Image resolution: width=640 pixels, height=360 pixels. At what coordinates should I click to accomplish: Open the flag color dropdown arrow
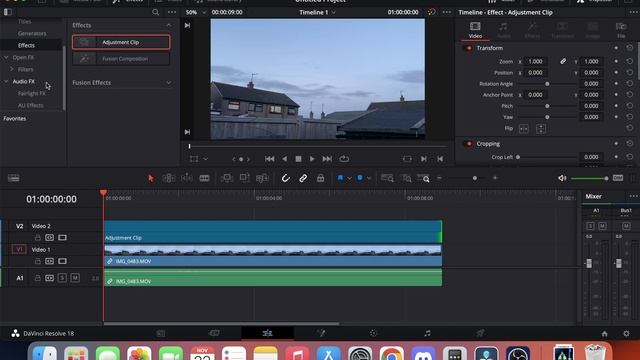click(349, 178)
